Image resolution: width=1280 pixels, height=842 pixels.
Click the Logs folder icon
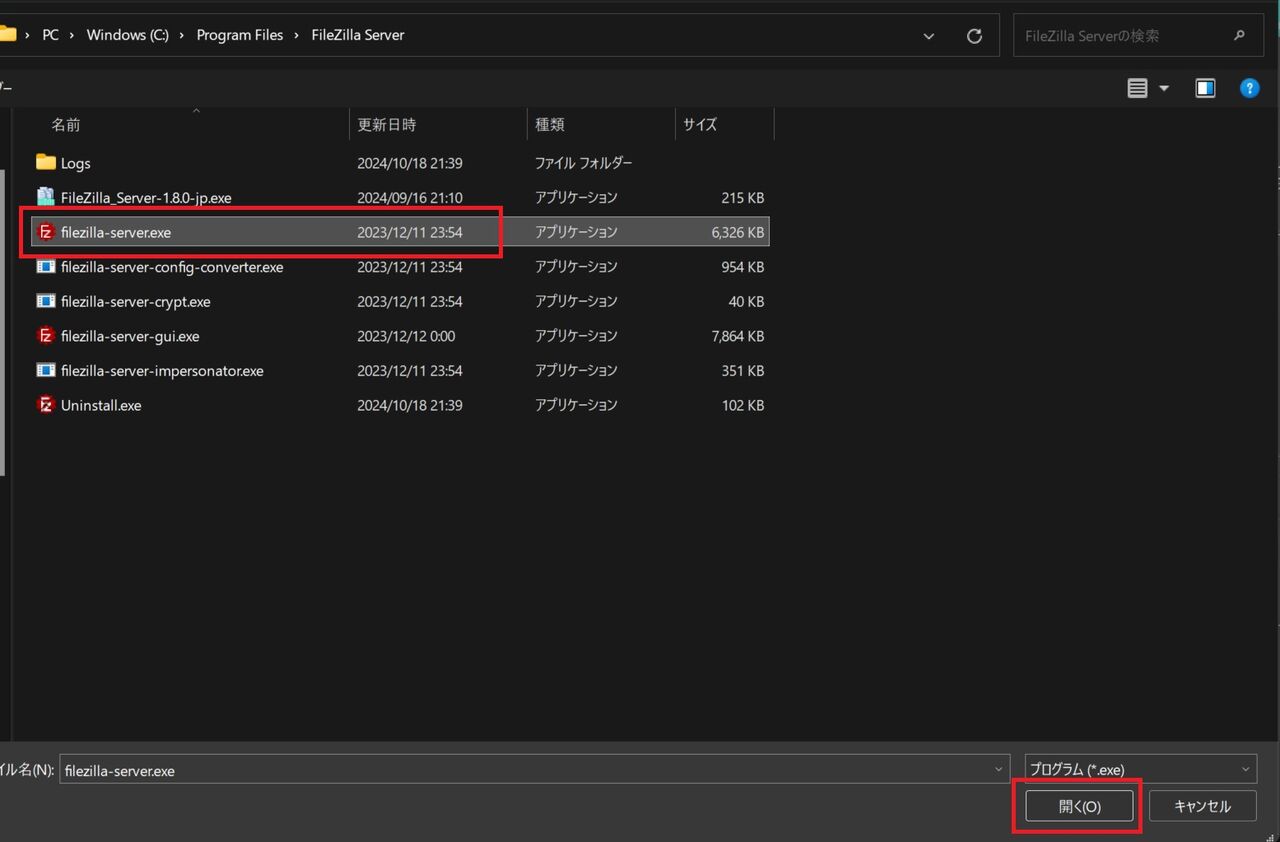(45, 162)
